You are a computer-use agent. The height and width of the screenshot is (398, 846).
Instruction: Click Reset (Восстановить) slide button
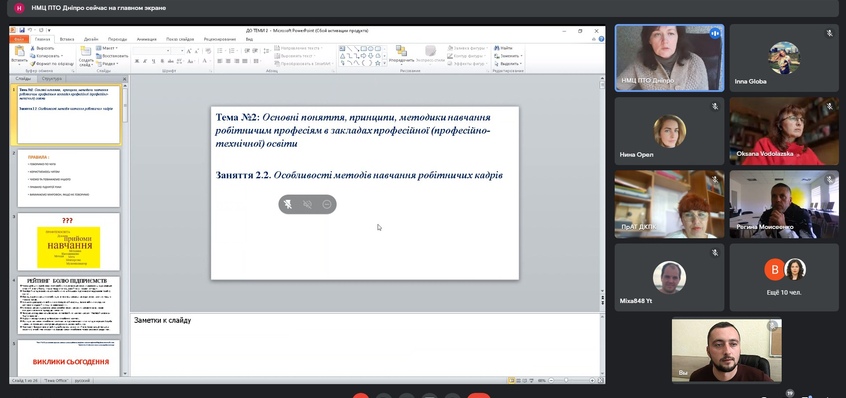click(x=112, y=56)
